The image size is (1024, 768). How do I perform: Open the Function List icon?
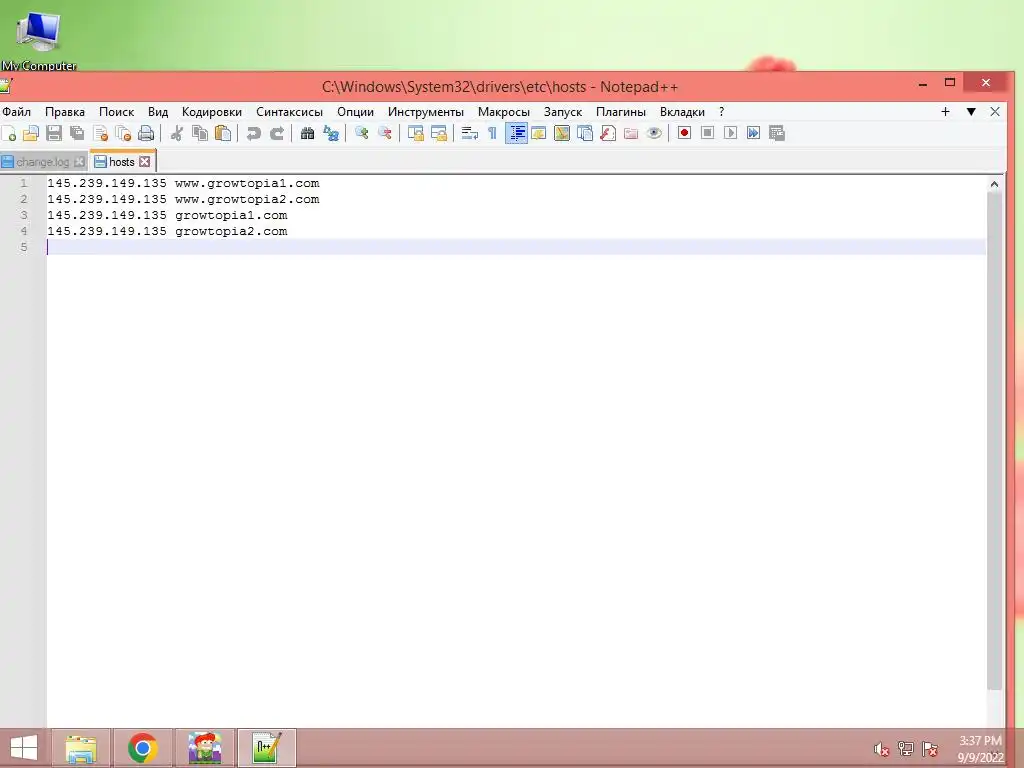(x=608, y=133)
